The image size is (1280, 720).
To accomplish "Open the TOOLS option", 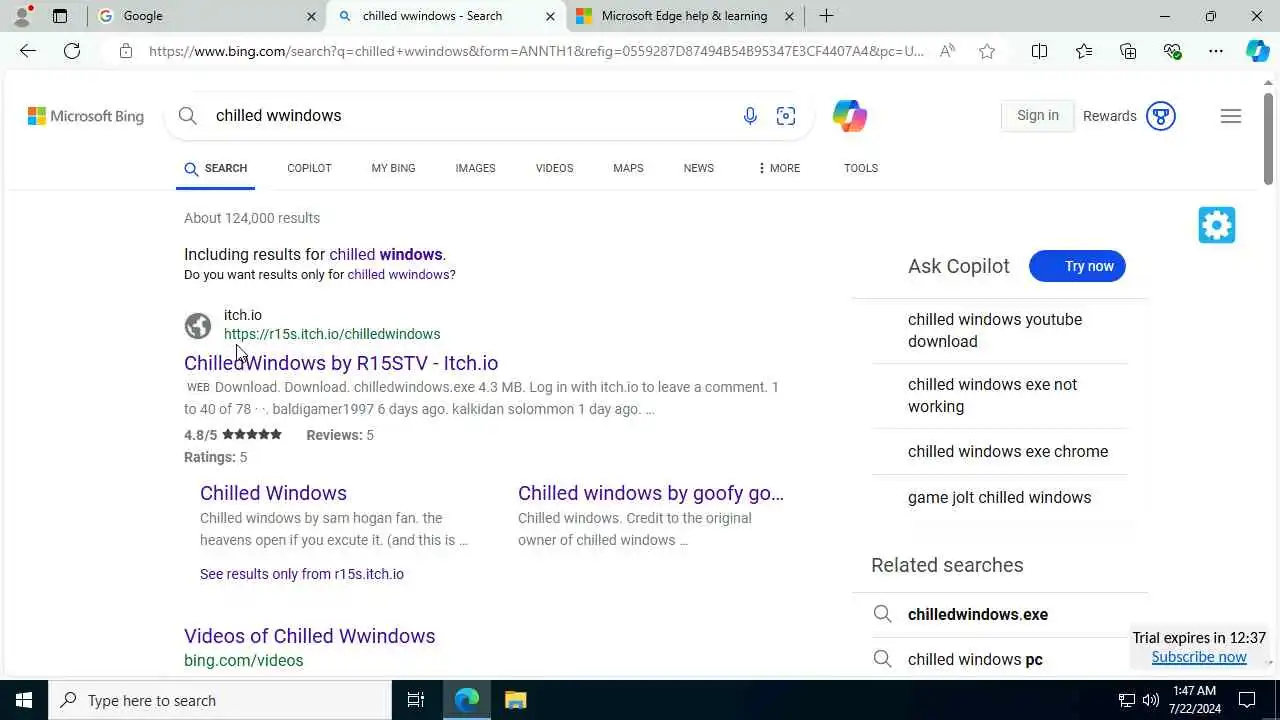I will coord(860,168).
